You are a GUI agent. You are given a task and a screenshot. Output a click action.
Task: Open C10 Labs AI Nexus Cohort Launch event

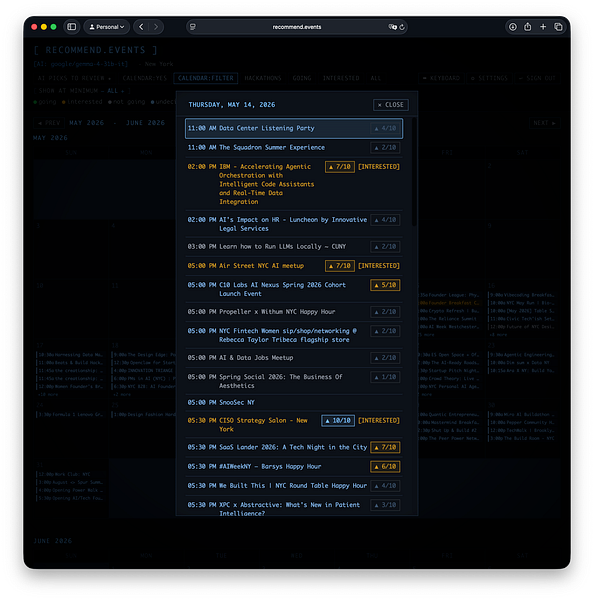tap(294, 289)
